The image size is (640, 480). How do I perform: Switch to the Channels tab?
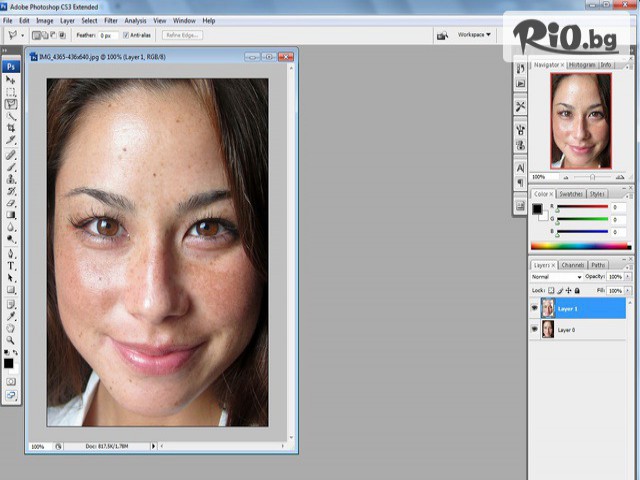pyautogui.click(x=572, y=265)
